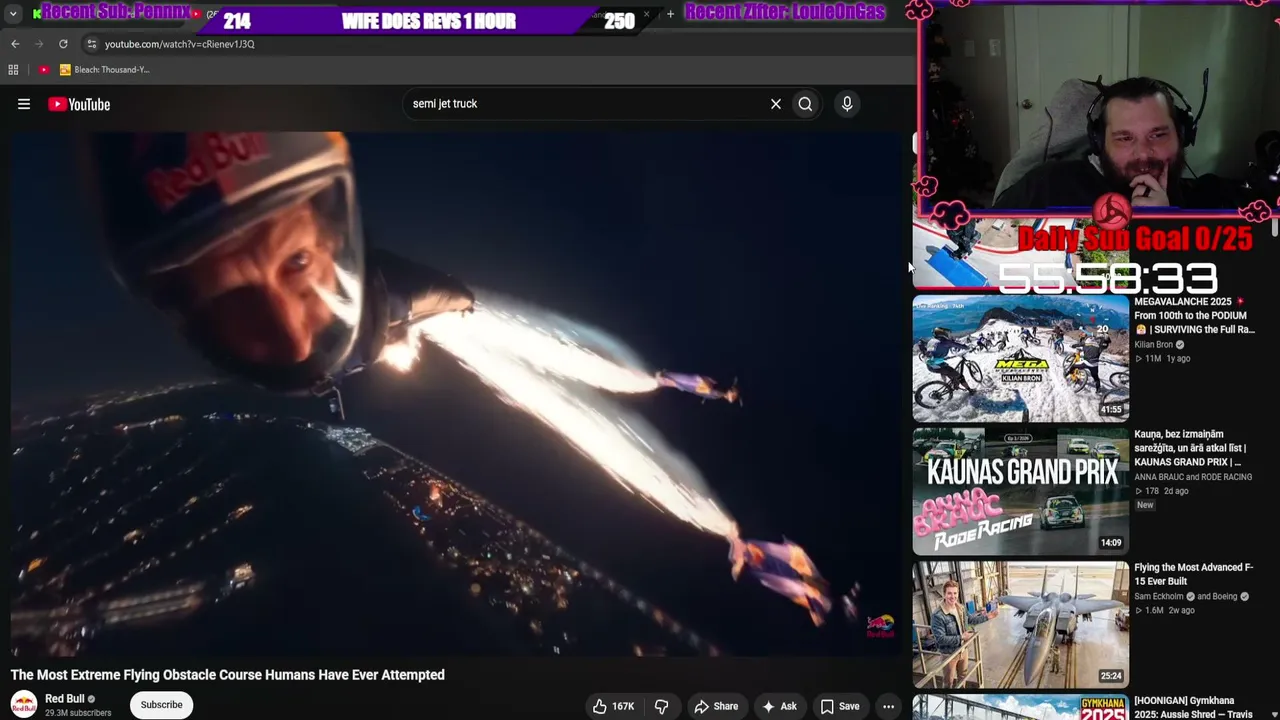Go to YouTube home via logo

[79, 104]
